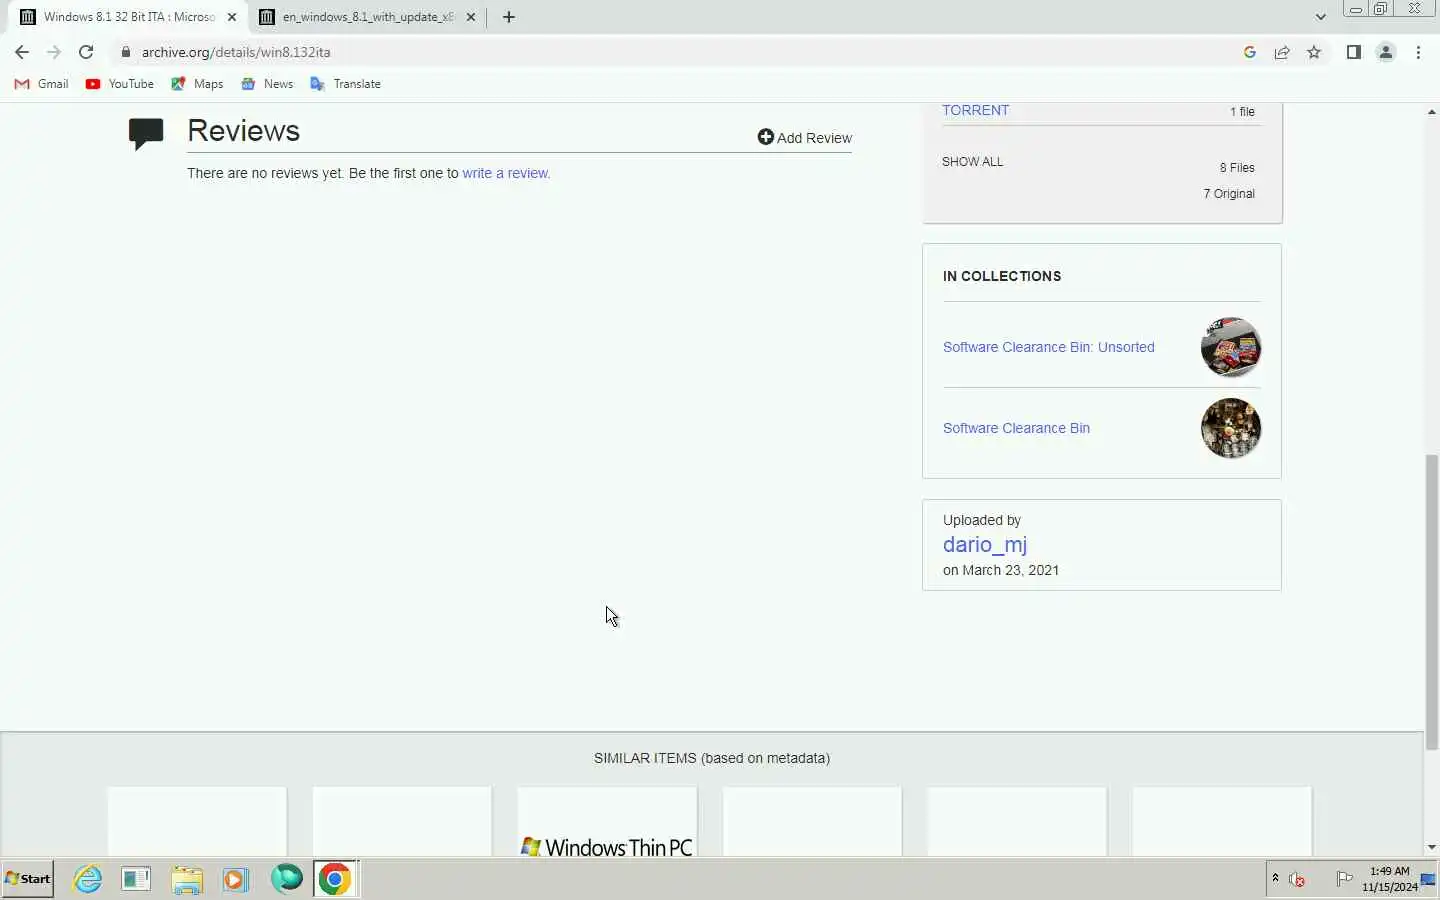
Task: Open a new browser tab
Action: coord(509,17)
